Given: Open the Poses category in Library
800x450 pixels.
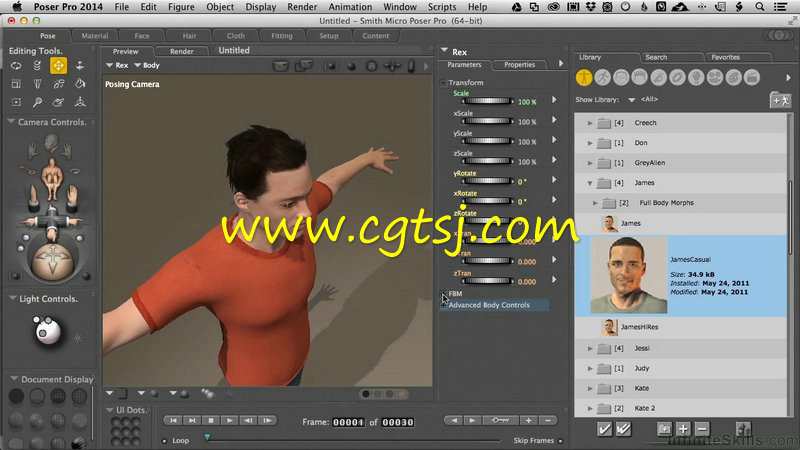Looking at the screenshot, I should pos(603,78).
